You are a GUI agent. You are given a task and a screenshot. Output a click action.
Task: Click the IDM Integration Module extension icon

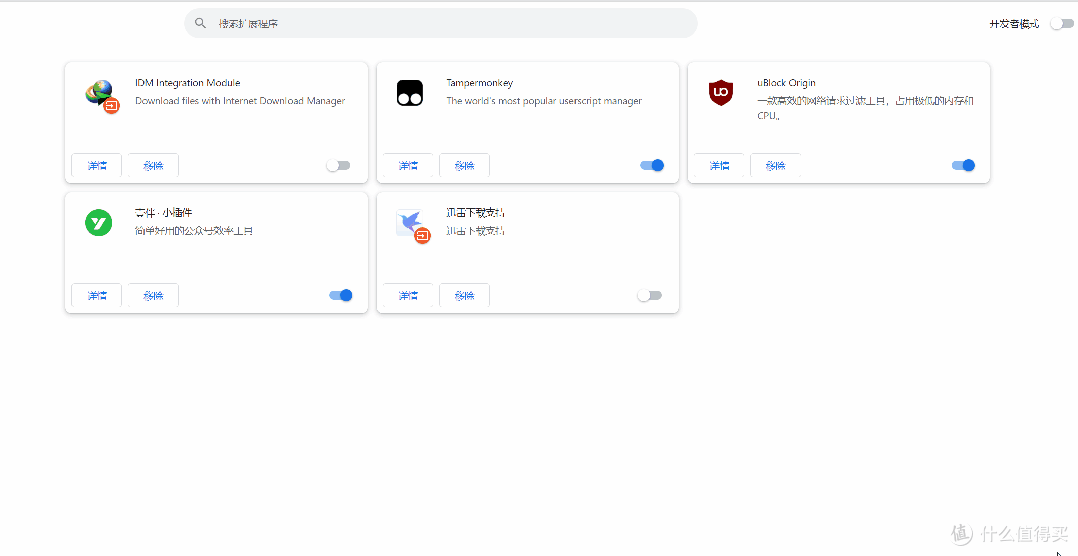pyautogui.click(x=102, y=96)
